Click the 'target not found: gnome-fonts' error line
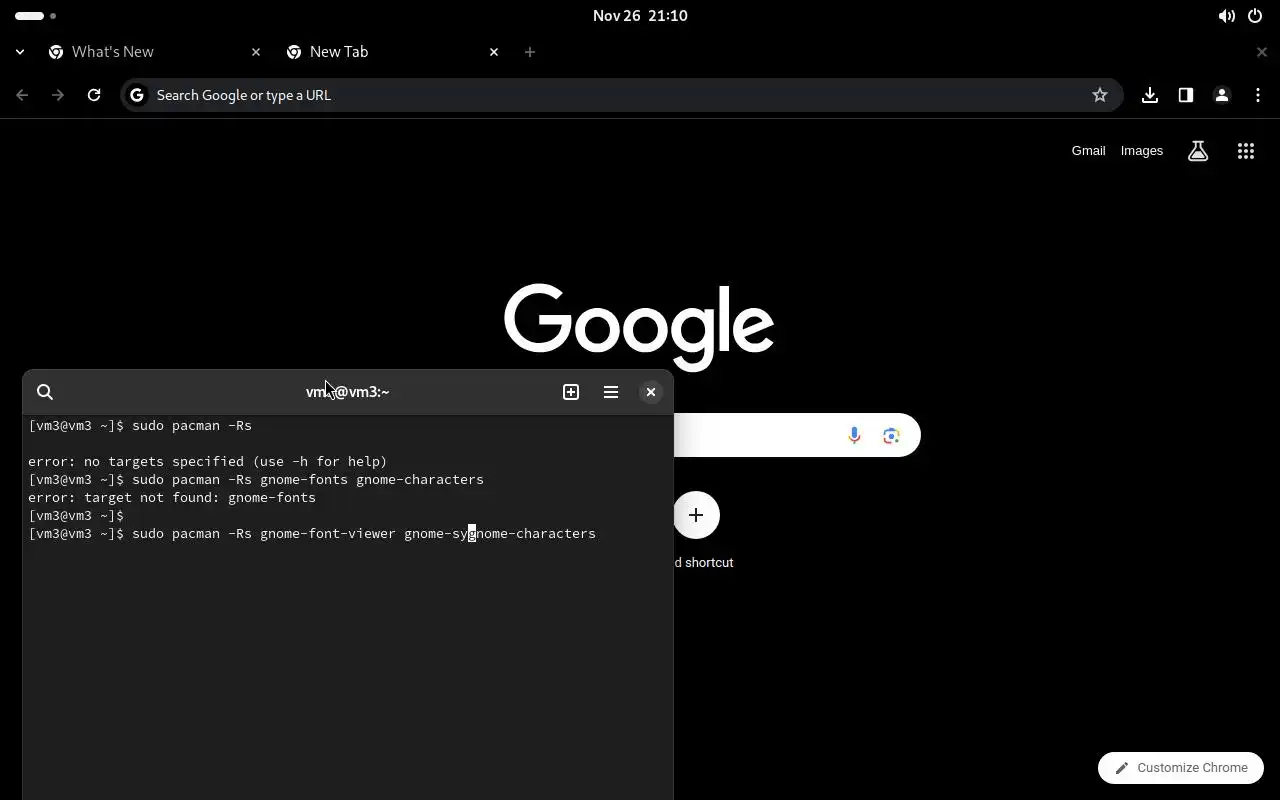This screenshot has width=1280, height=800. [172, 497]
